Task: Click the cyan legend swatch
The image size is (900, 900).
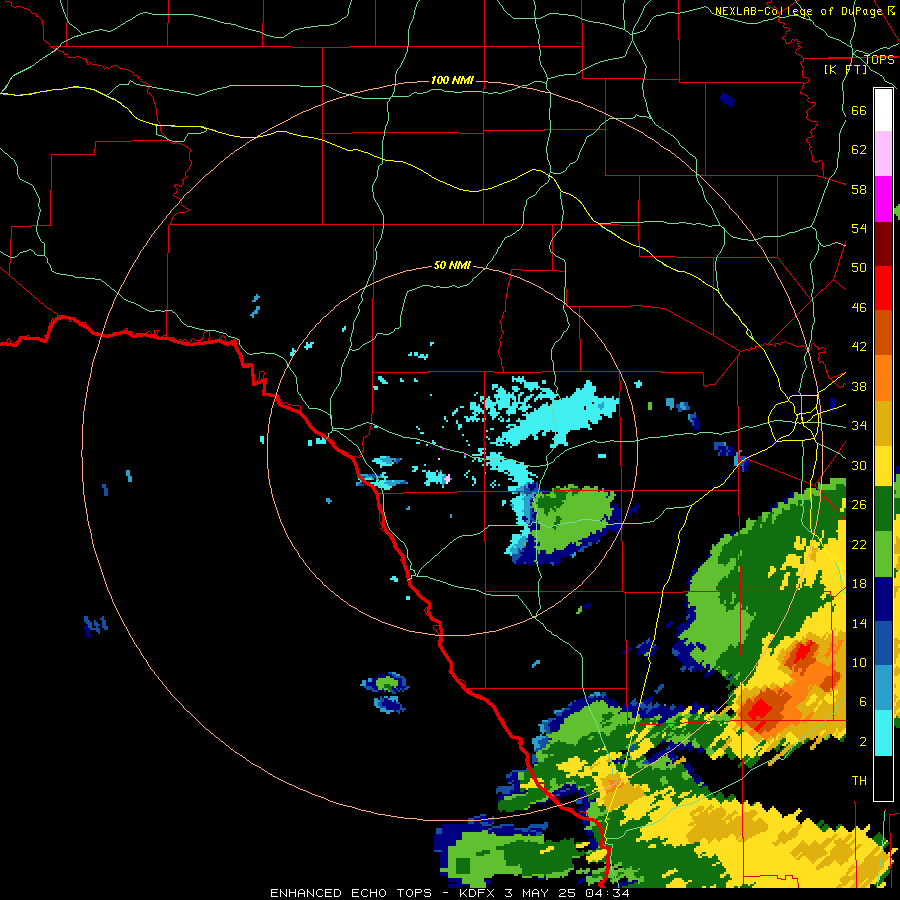Action: (883, 733)
